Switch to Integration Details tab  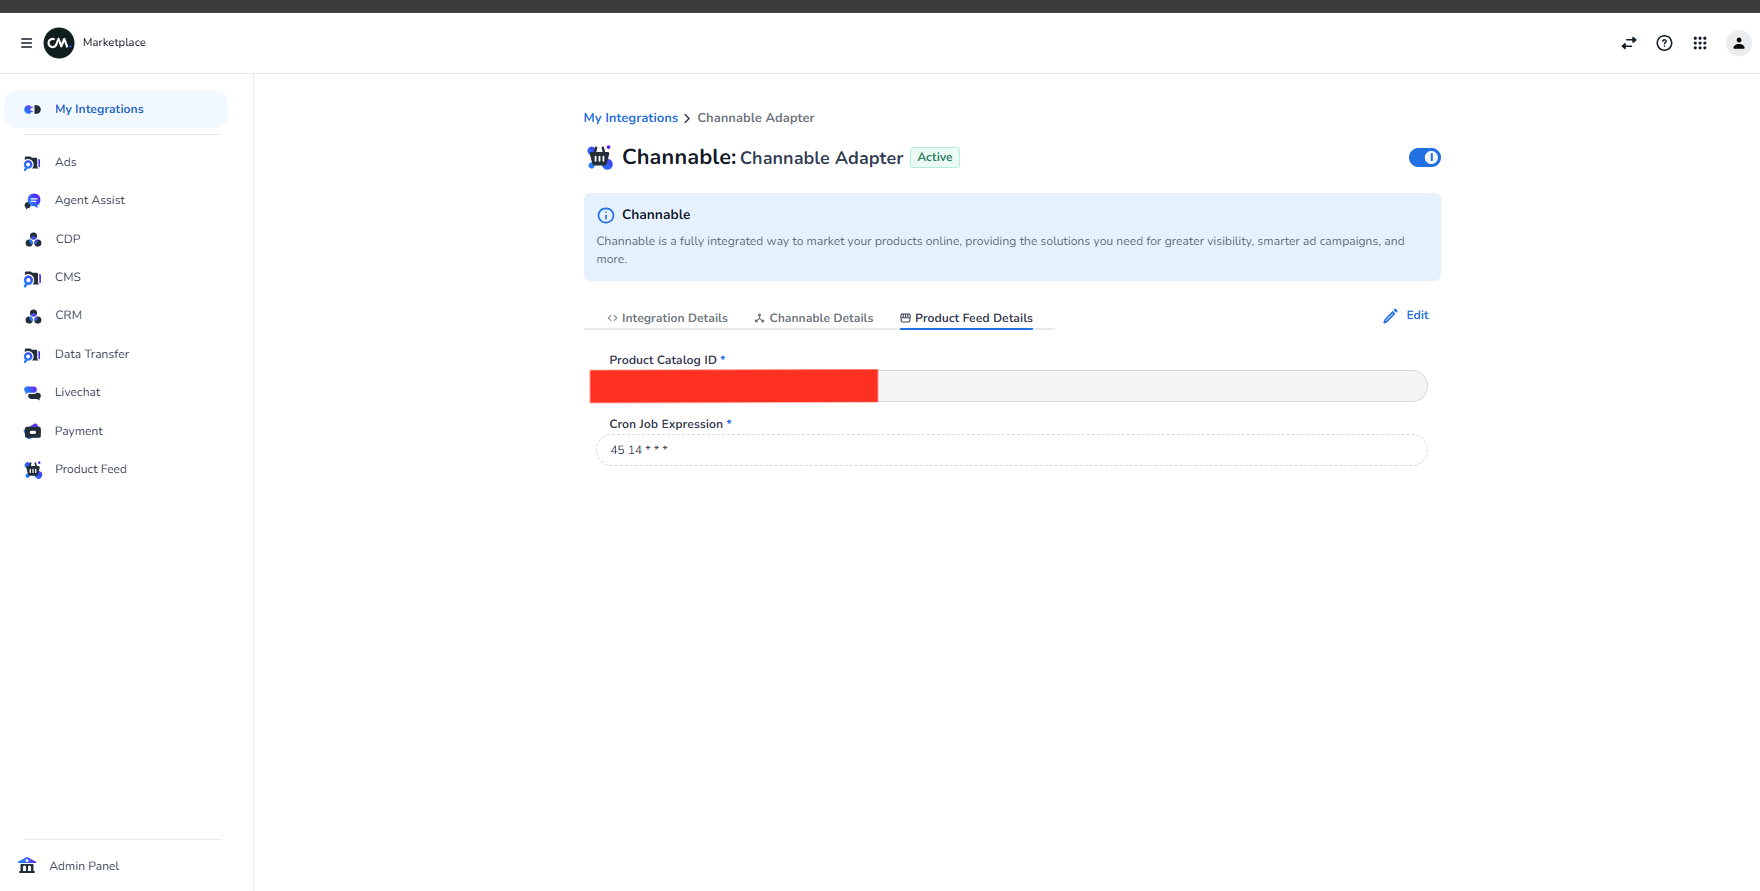coord(667,318)
